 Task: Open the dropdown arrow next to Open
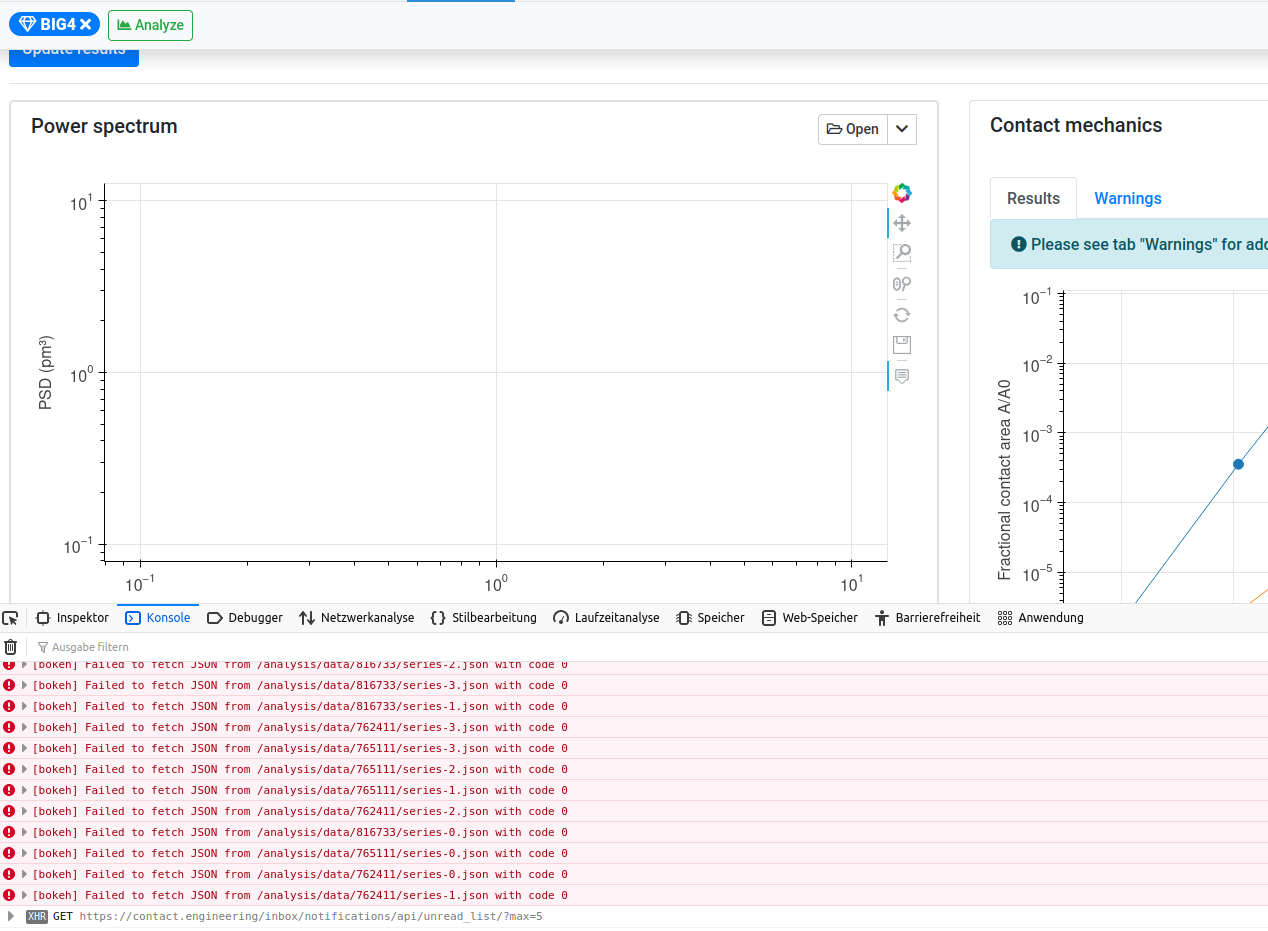(x=901, y=129)
